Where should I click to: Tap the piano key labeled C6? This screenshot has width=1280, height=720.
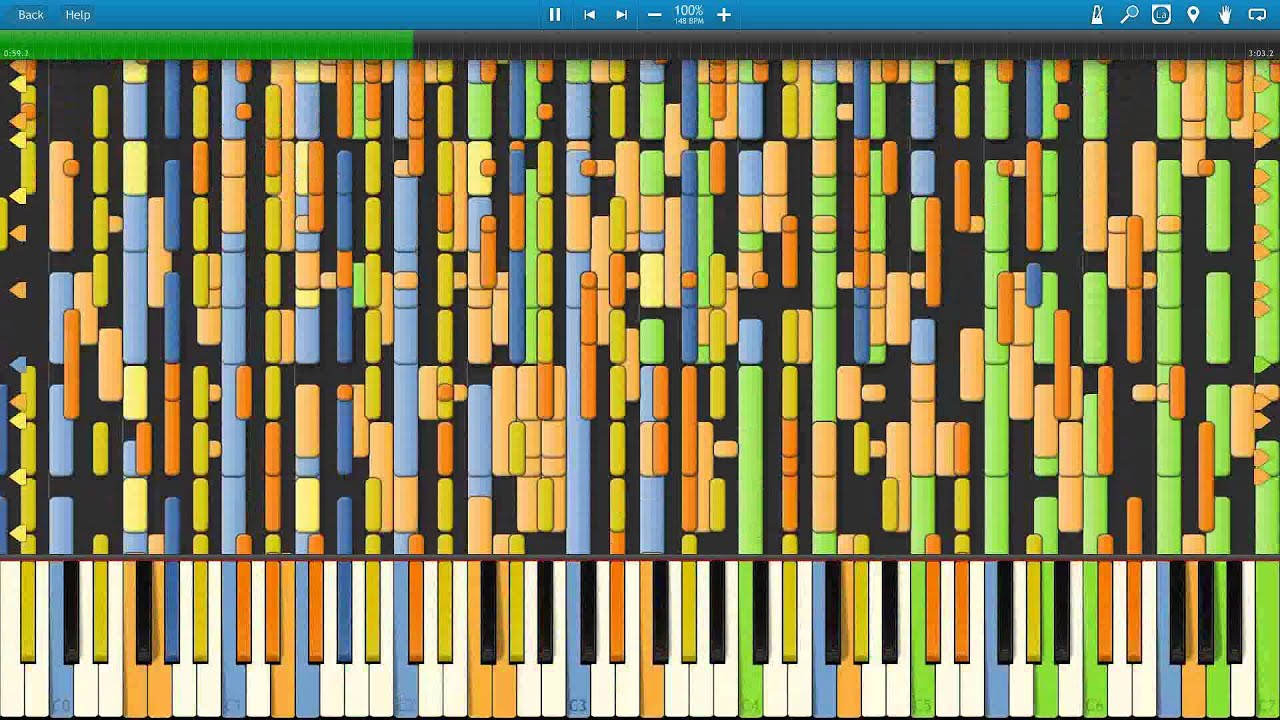(1095, 690)
